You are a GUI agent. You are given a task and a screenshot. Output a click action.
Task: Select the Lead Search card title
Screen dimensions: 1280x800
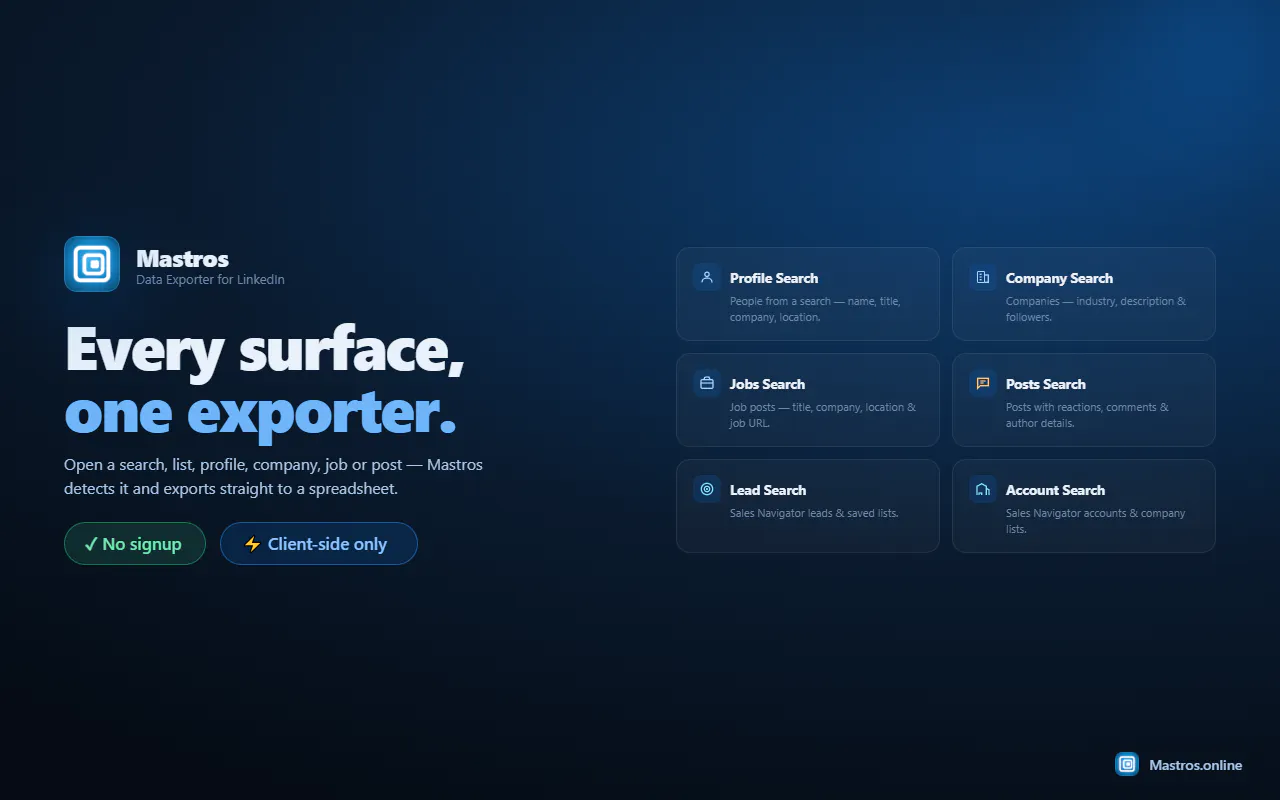point(768,490)
